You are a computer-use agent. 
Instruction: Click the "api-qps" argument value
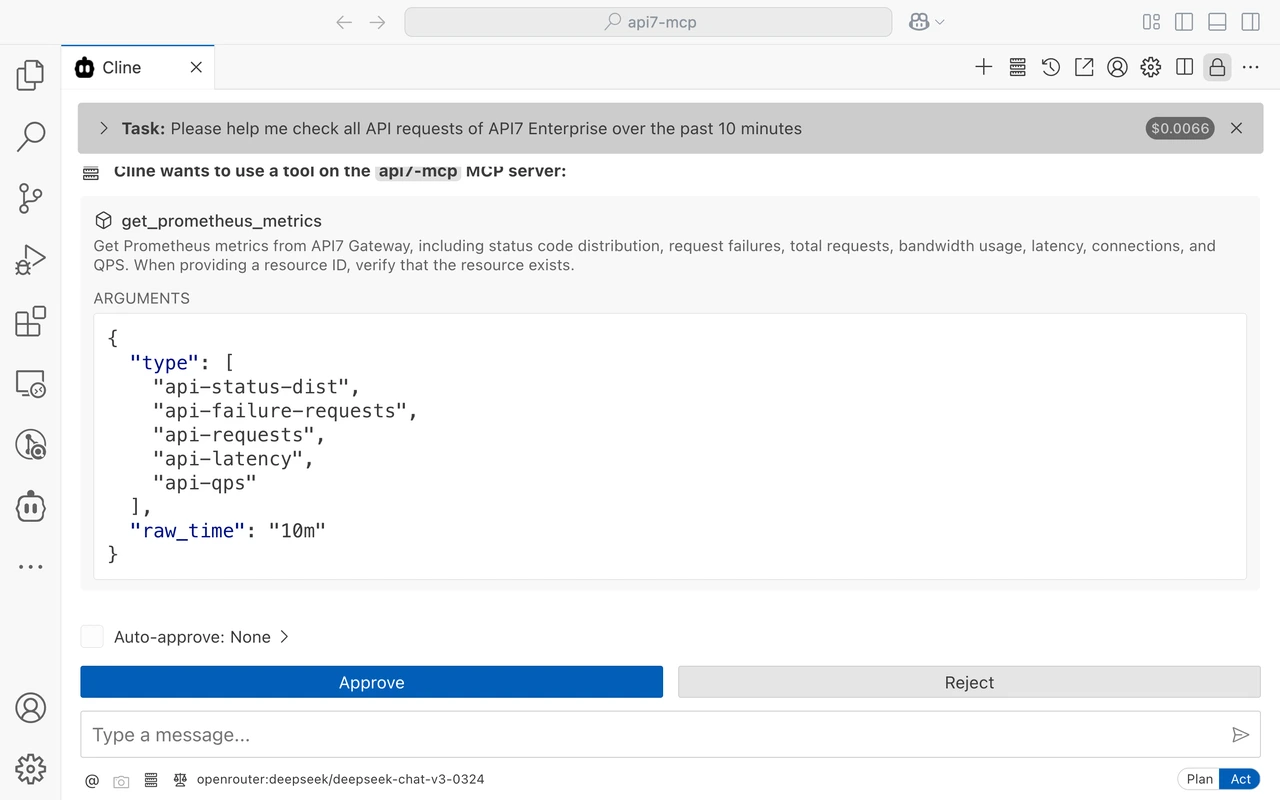(x=204, y=483)
